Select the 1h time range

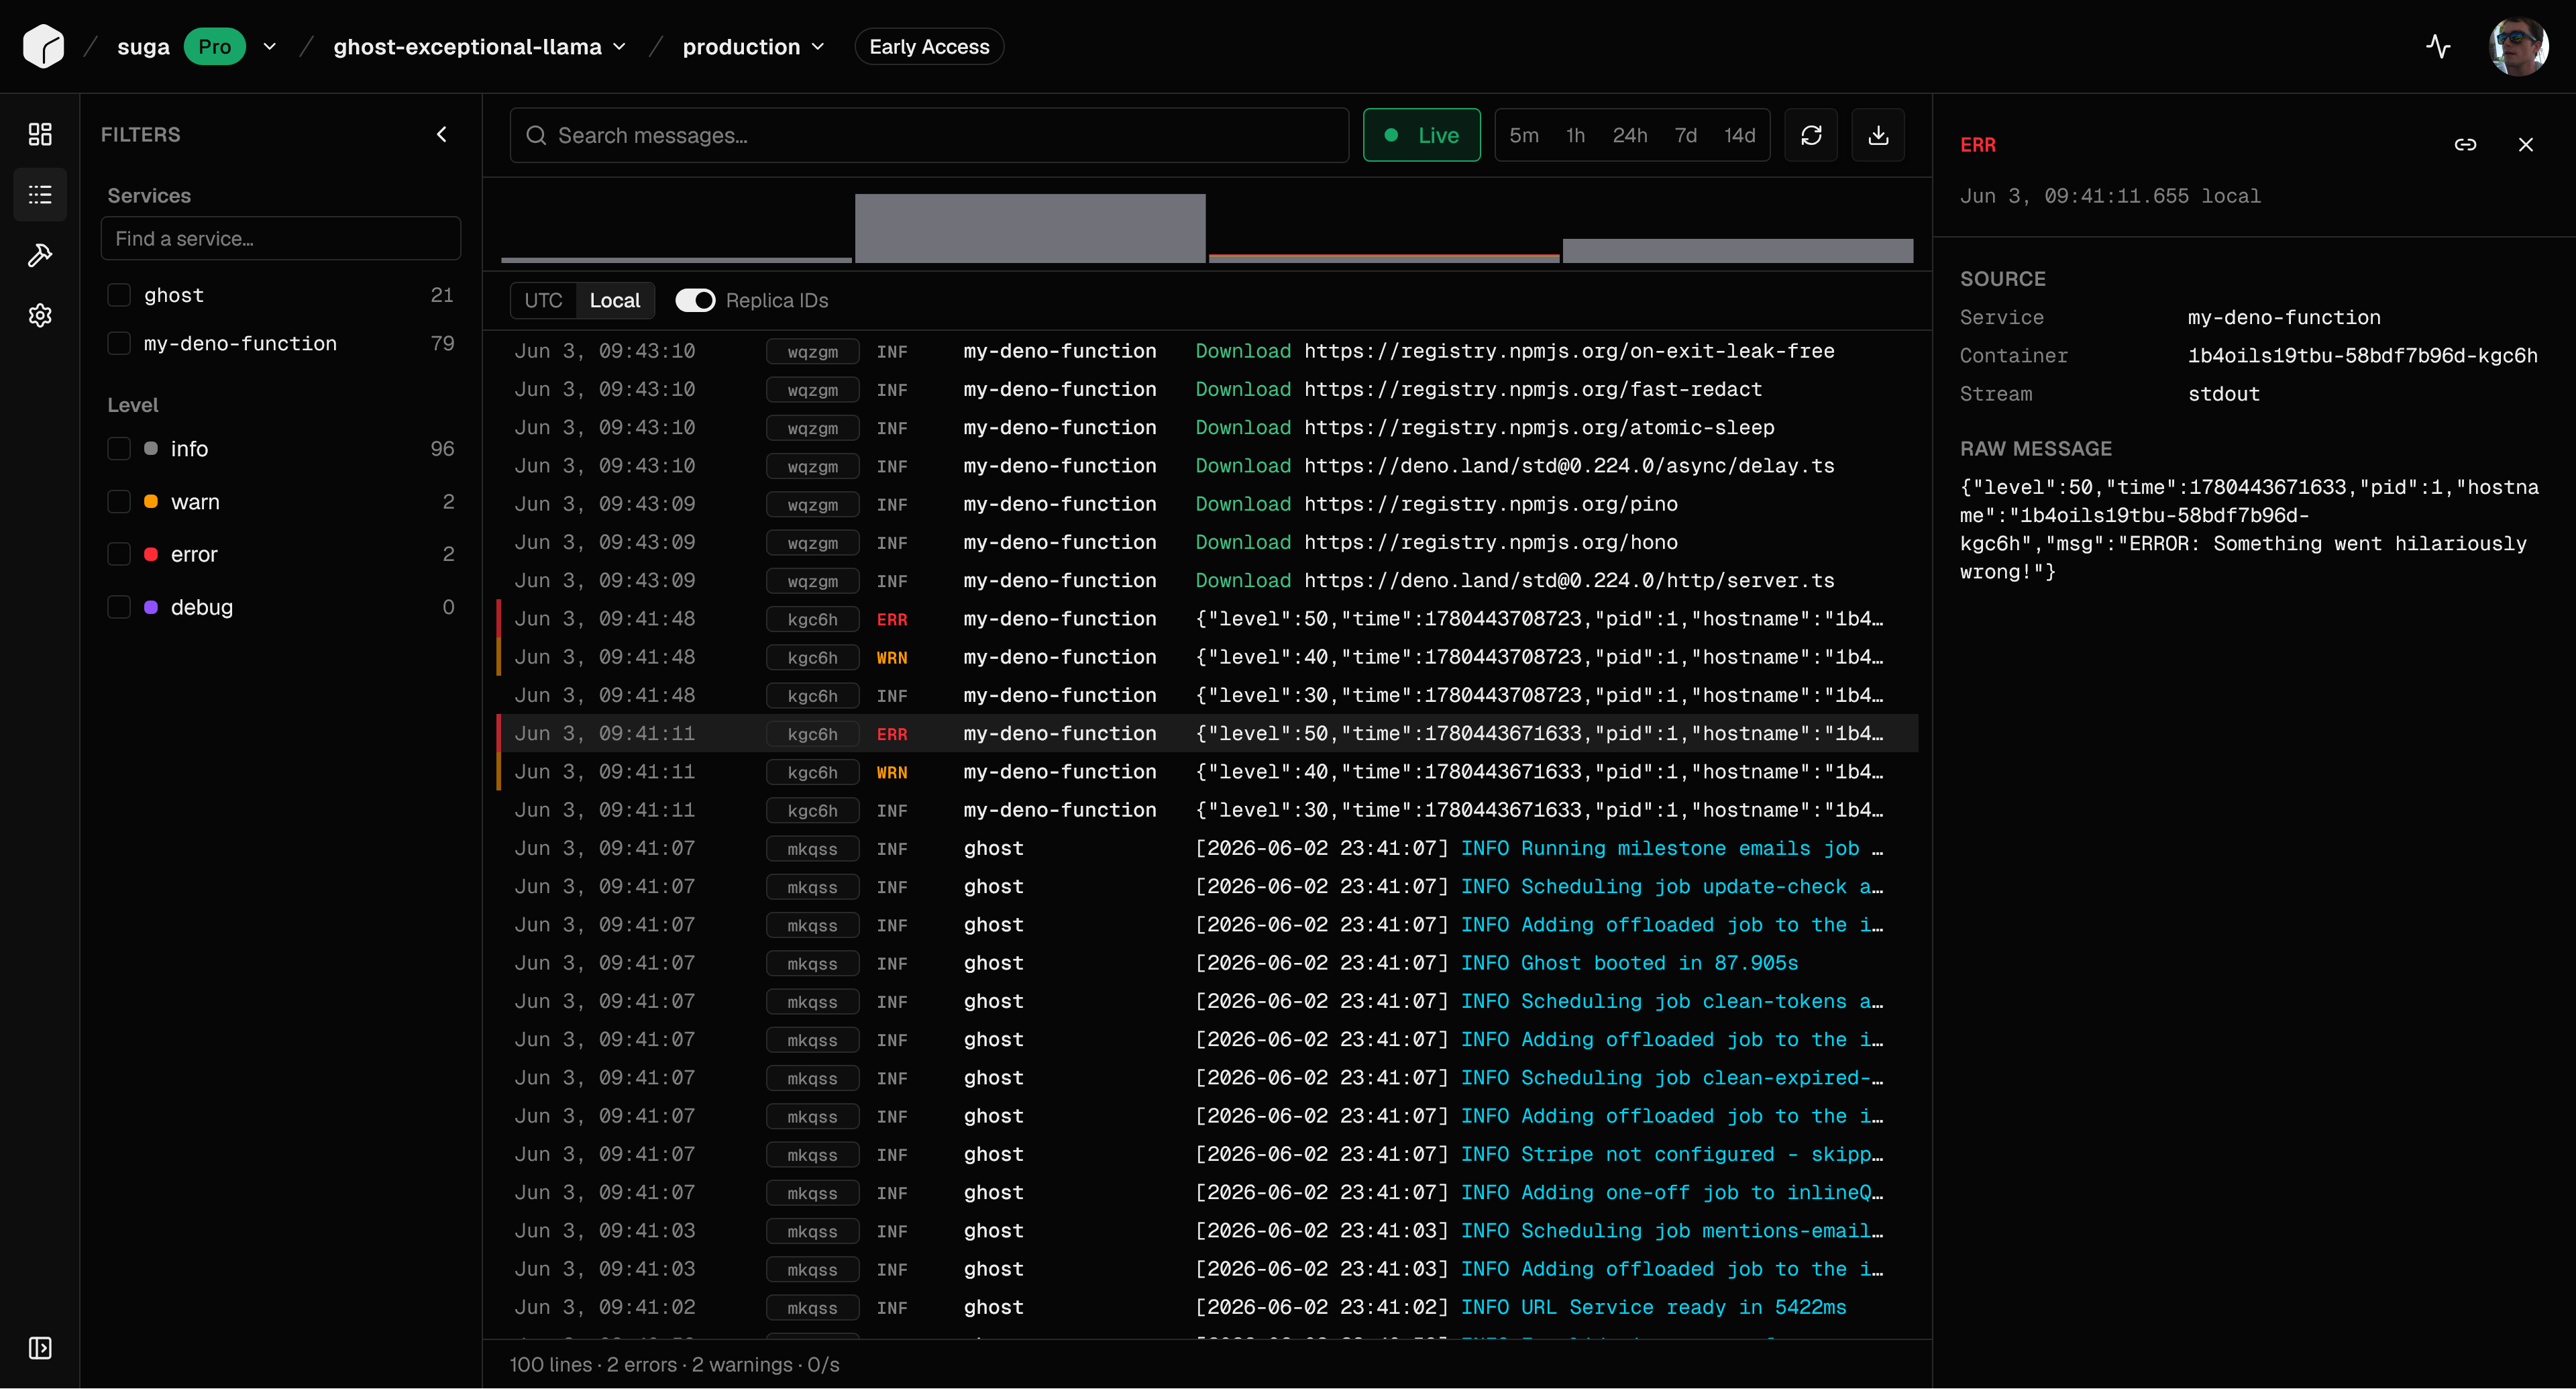pyautogui.click(x=1575, y=135)
